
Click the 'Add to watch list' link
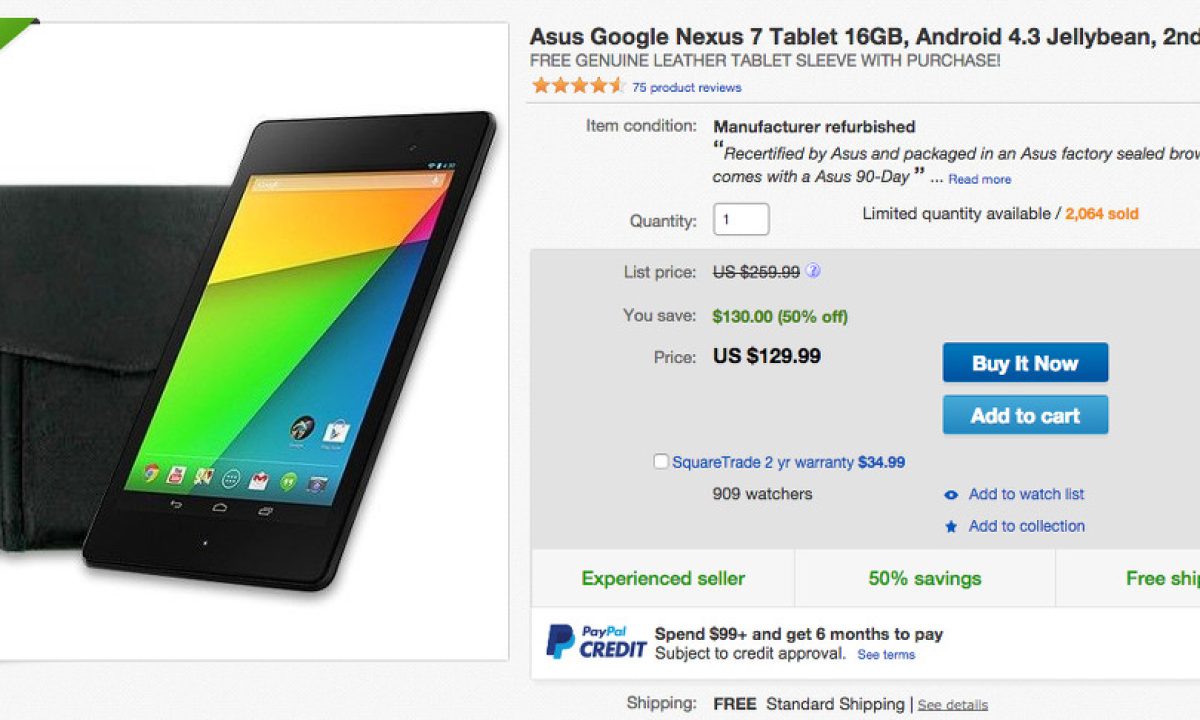[x=1026, y=494]
